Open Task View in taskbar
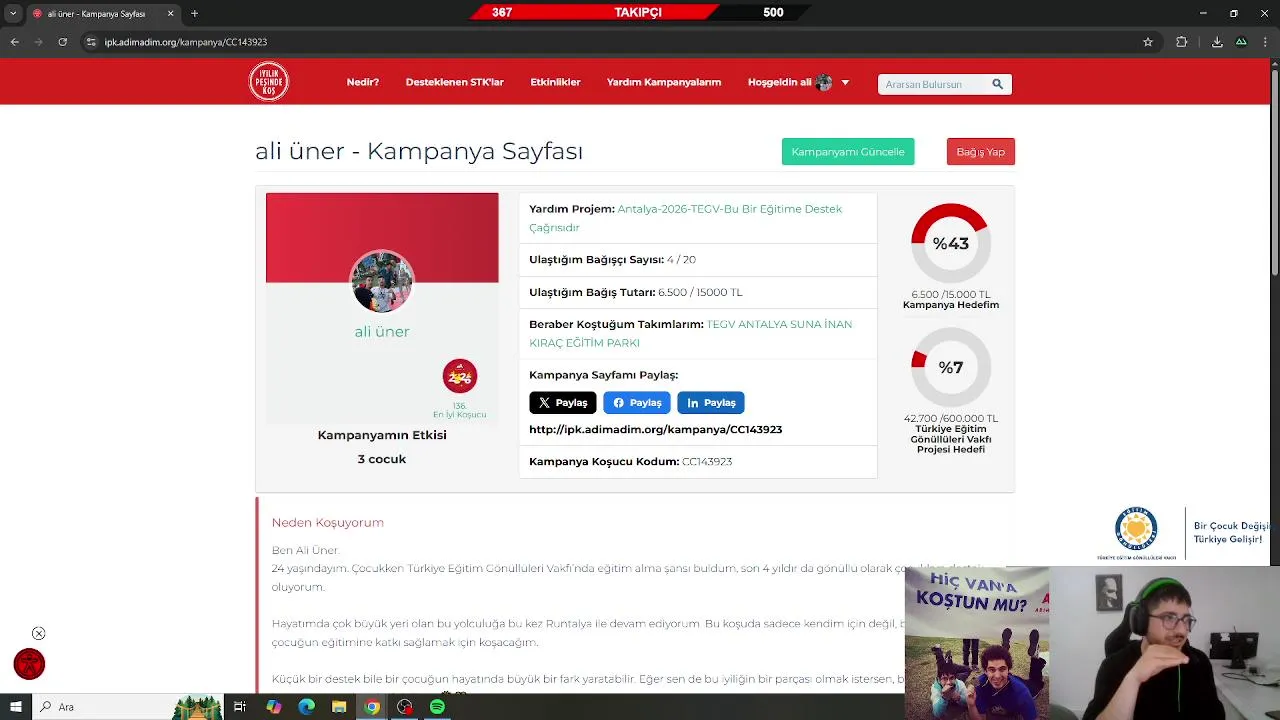Image resolution: width=1280 pixels, height=720 pixels. (x=240, y=707)
